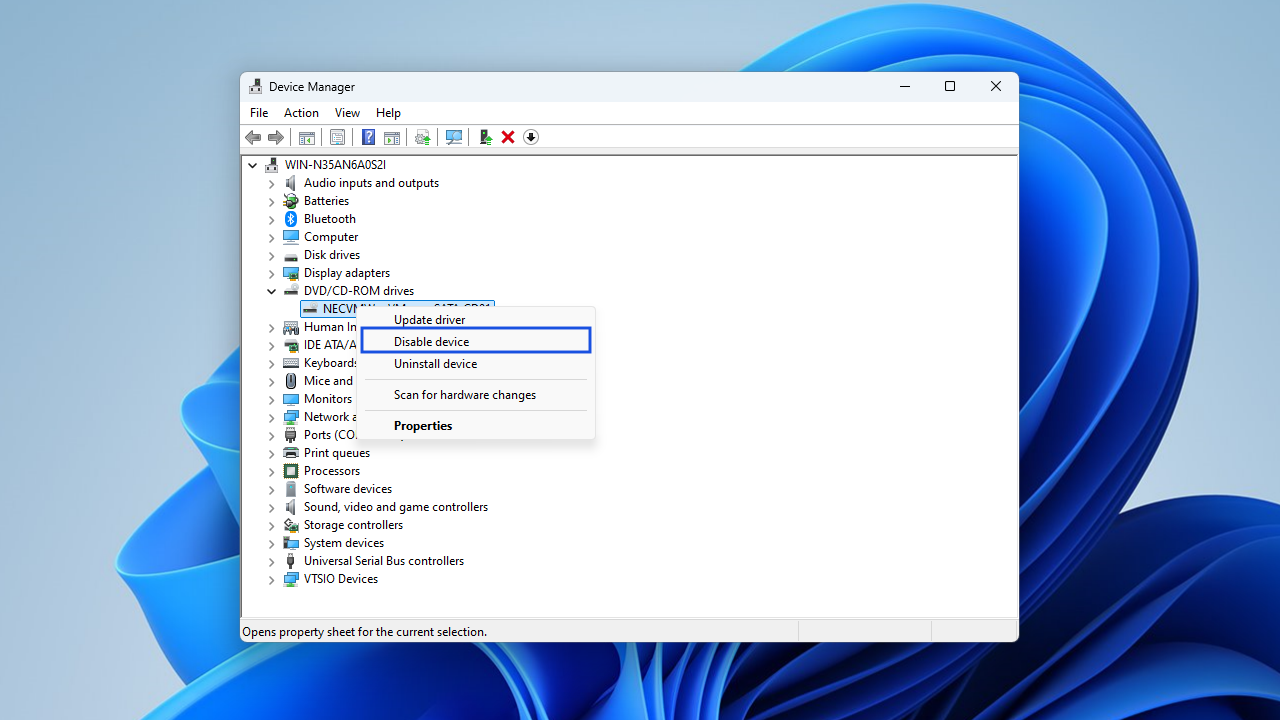Click the blue question-mark Help toolbar icon
The width and height of the screenshot is (1280, 720).
(368, 137)
